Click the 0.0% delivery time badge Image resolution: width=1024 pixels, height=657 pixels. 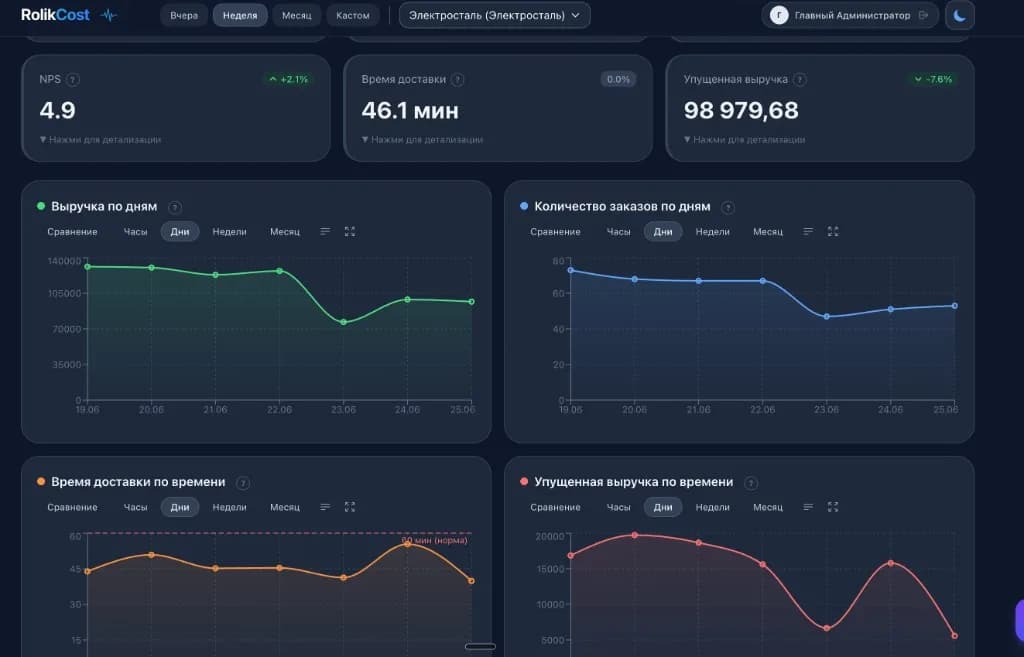(x=618, y=79)
